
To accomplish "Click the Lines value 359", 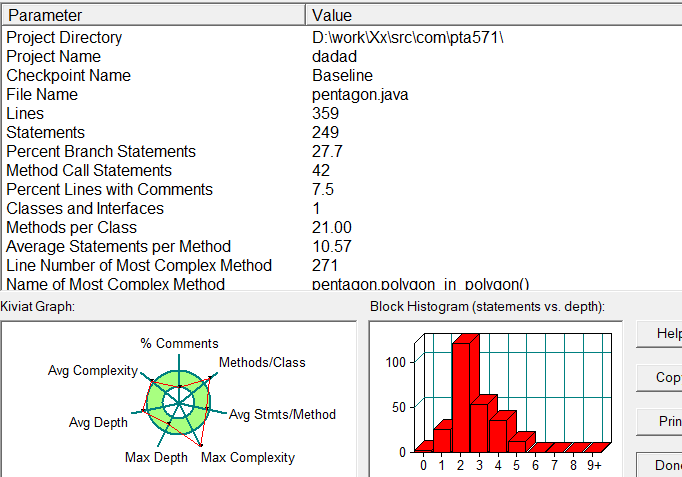I will point(325,113).
